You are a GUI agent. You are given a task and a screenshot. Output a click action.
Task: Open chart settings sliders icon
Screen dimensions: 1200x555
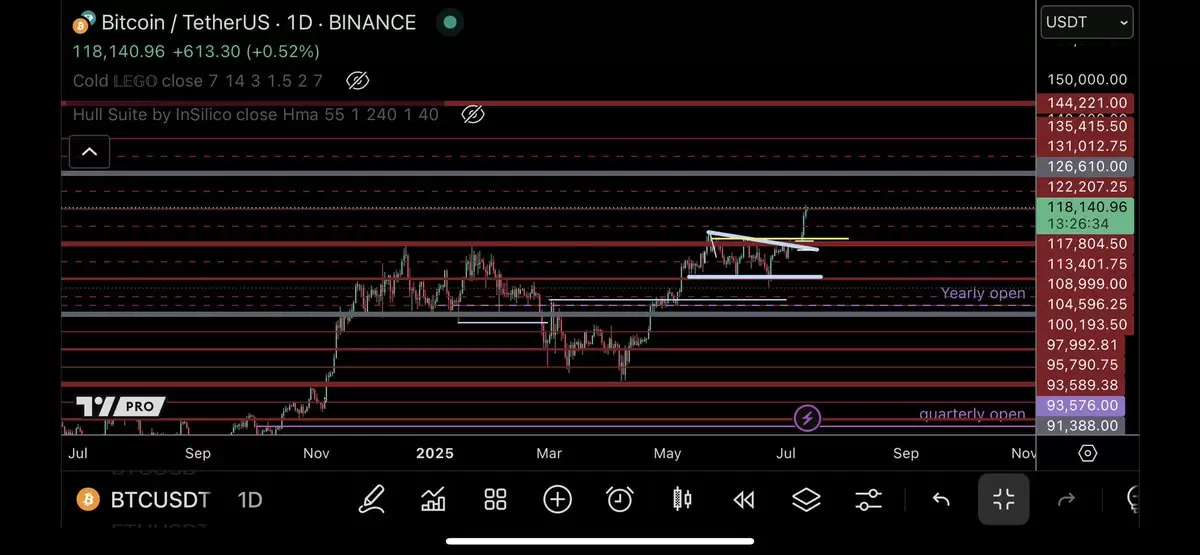(x=868, y=499)
